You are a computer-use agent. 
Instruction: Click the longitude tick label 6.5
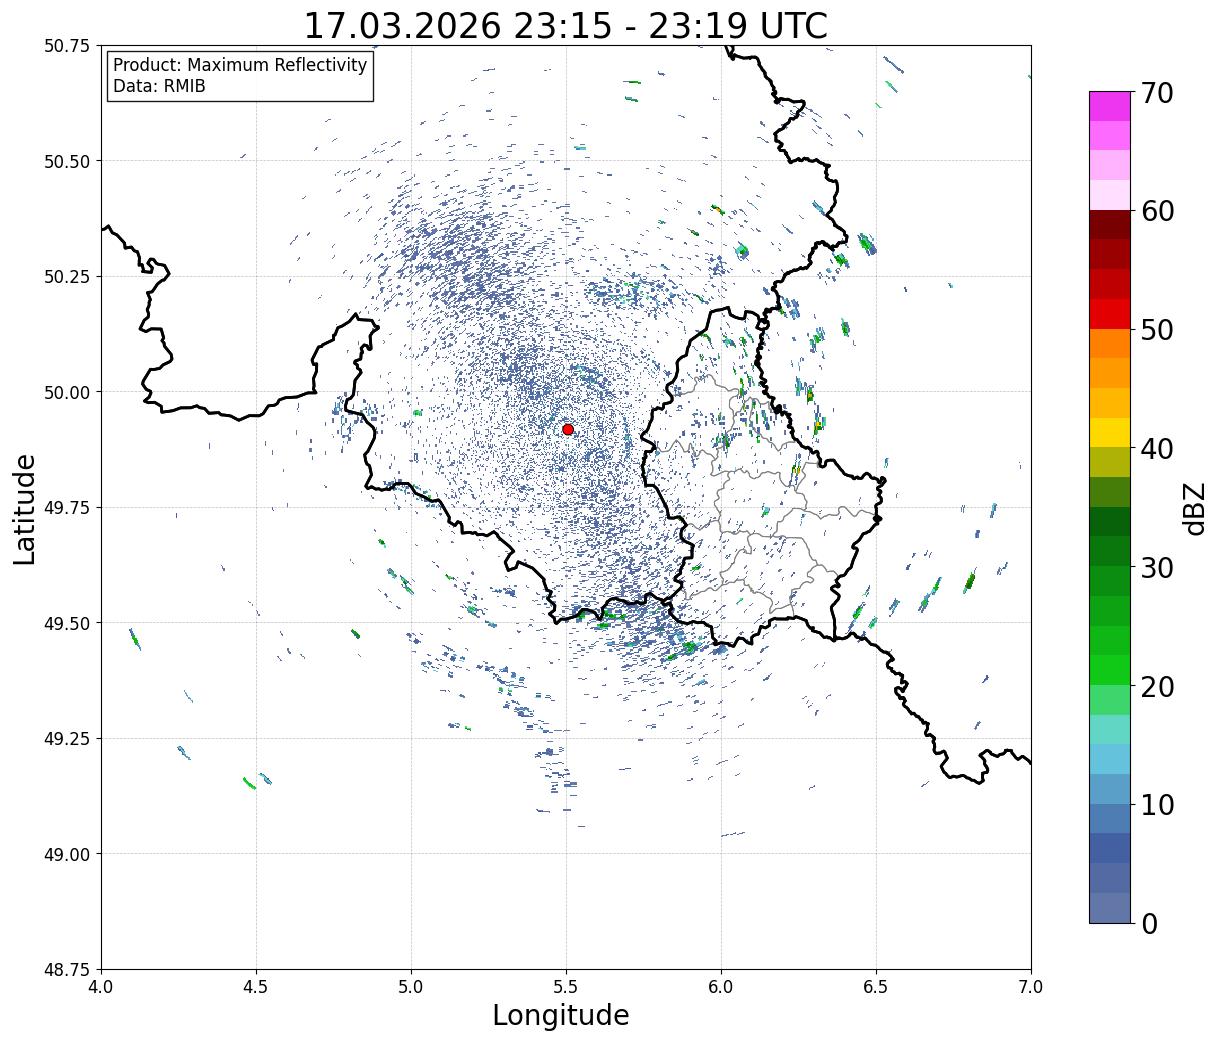(x=876, y=987)
